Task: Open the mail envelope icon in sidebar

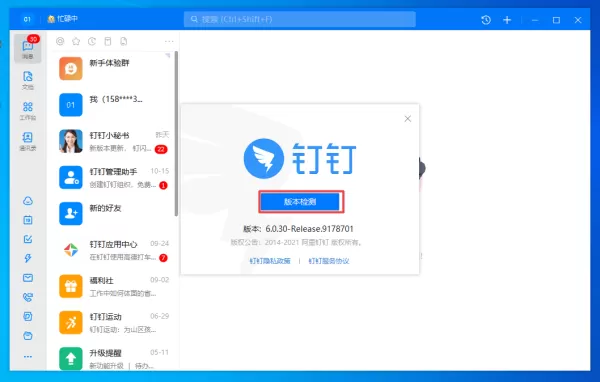Action: tap(28, 278)
